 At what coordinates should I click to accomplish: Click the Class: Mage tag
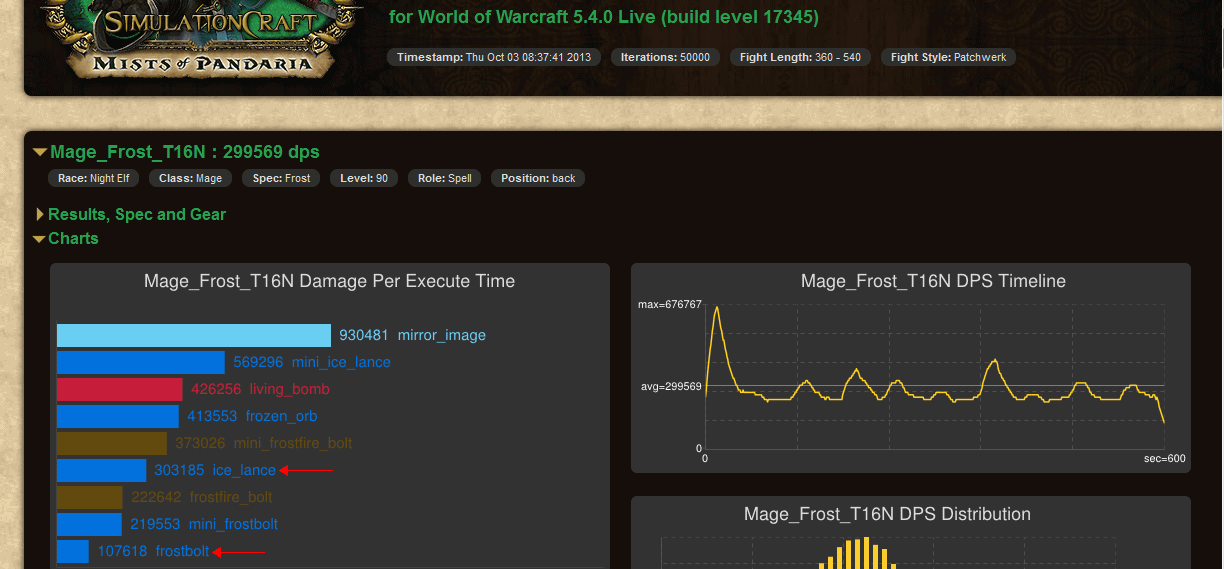click(x=191, y=178)
